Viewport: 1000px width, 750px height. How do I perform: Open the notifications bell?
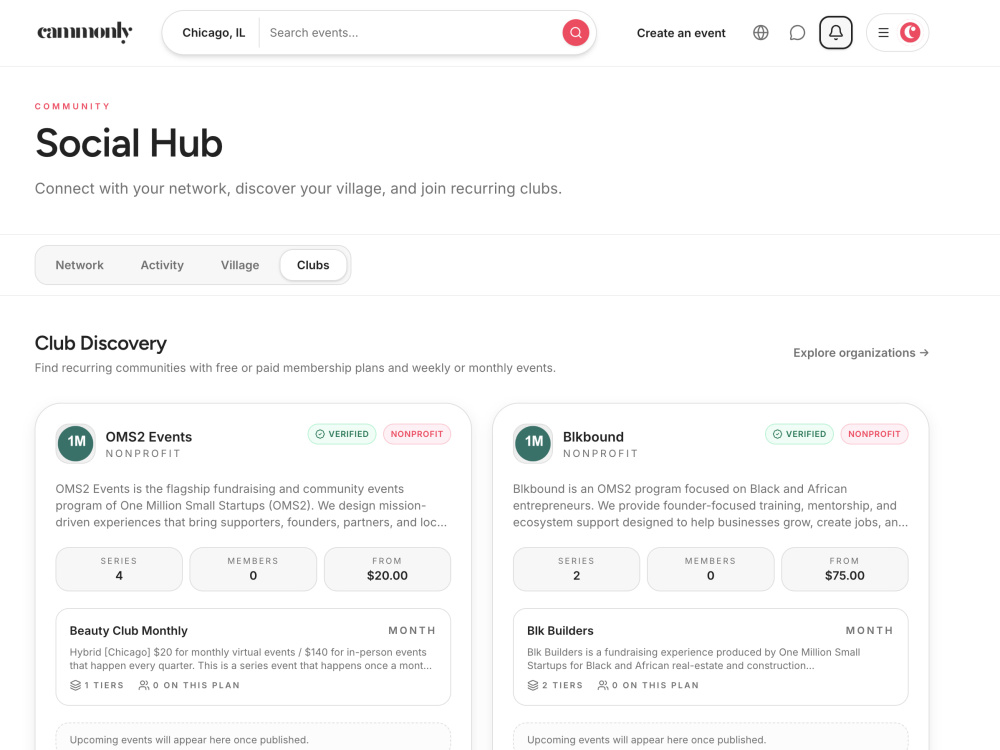[835, 33]
